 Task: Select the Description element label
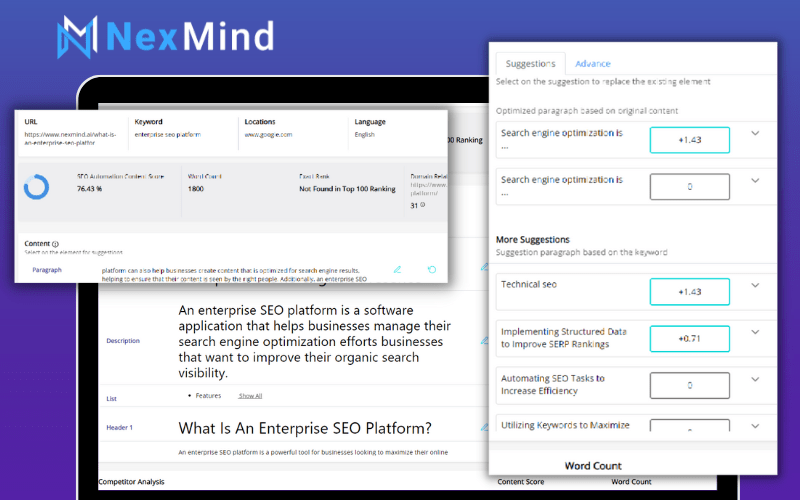tap(123, 341)
